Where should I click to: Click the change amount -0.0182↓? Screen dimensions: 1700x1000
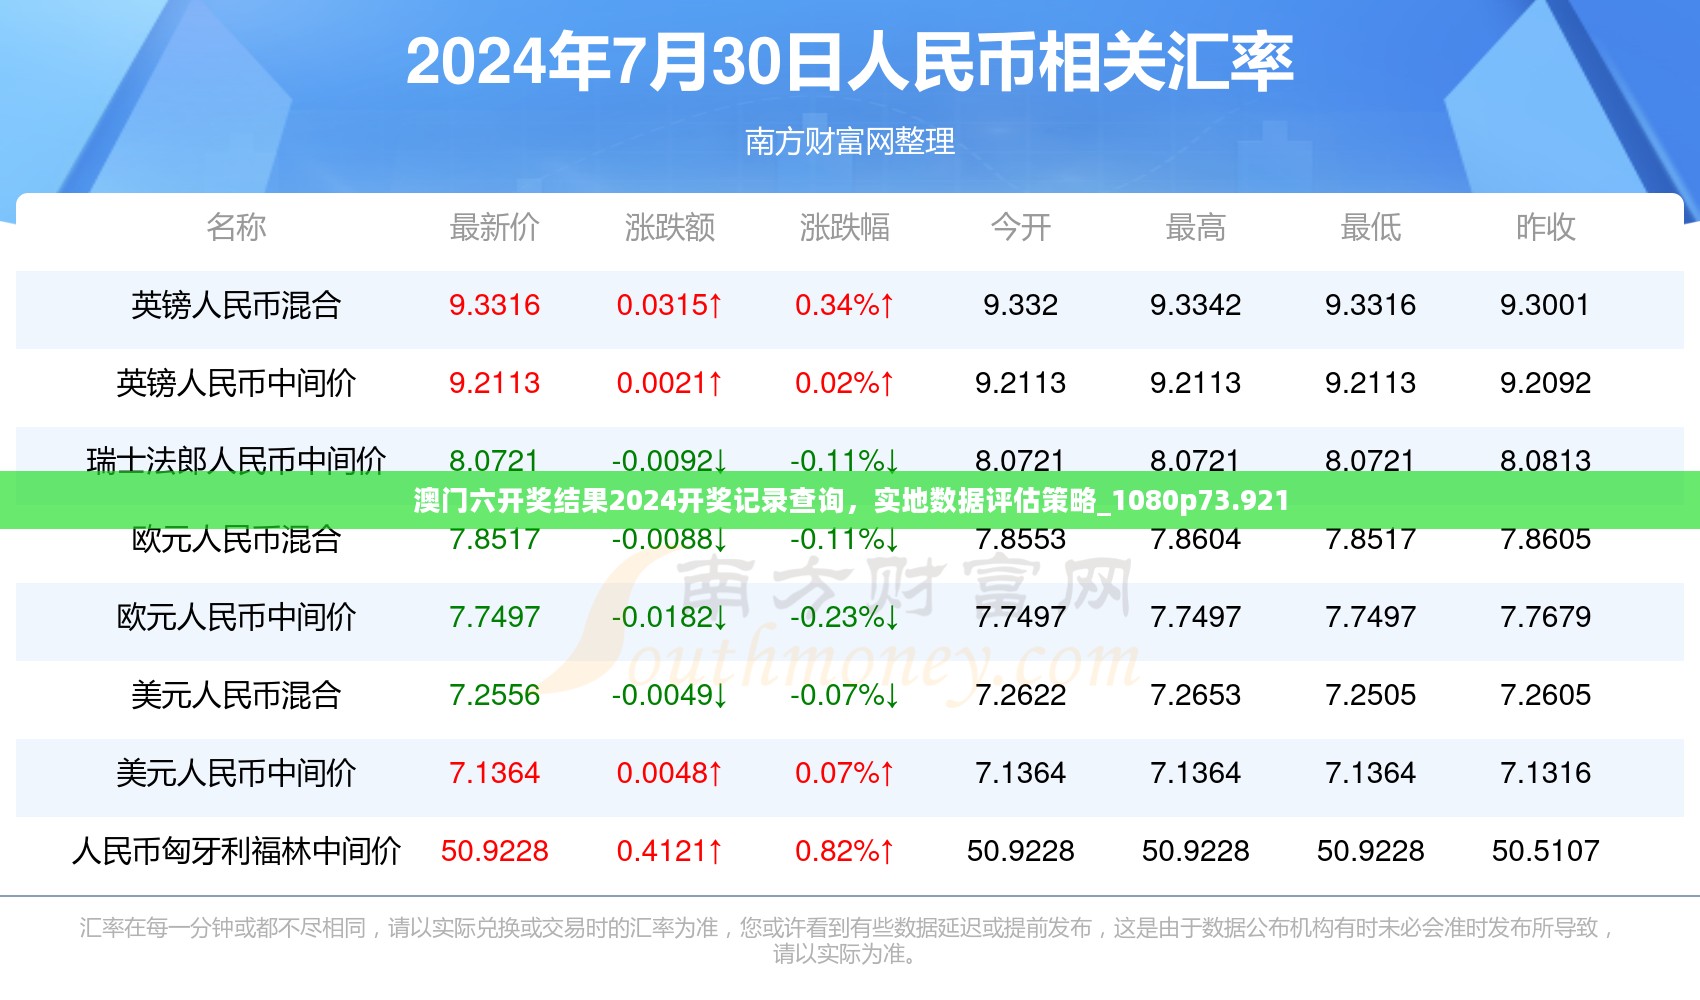pyautogui.click(x=670, y=617)
